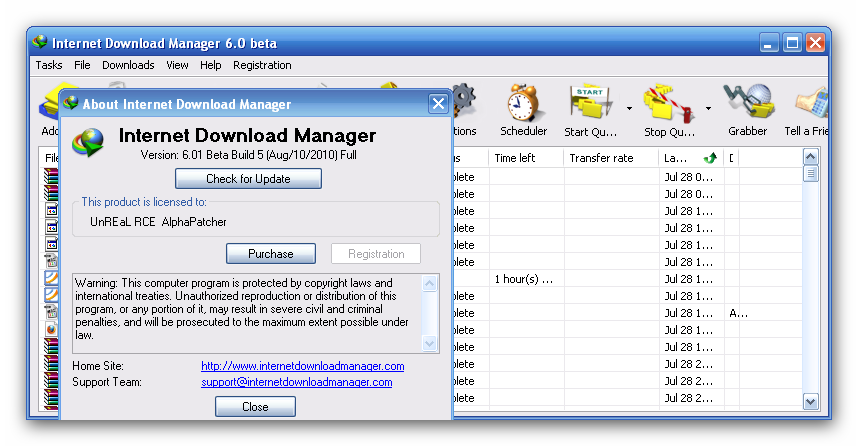Click the Purchase button
Image resolution: width=858 pixels, height=446 pixels.
tap(271, 254)
